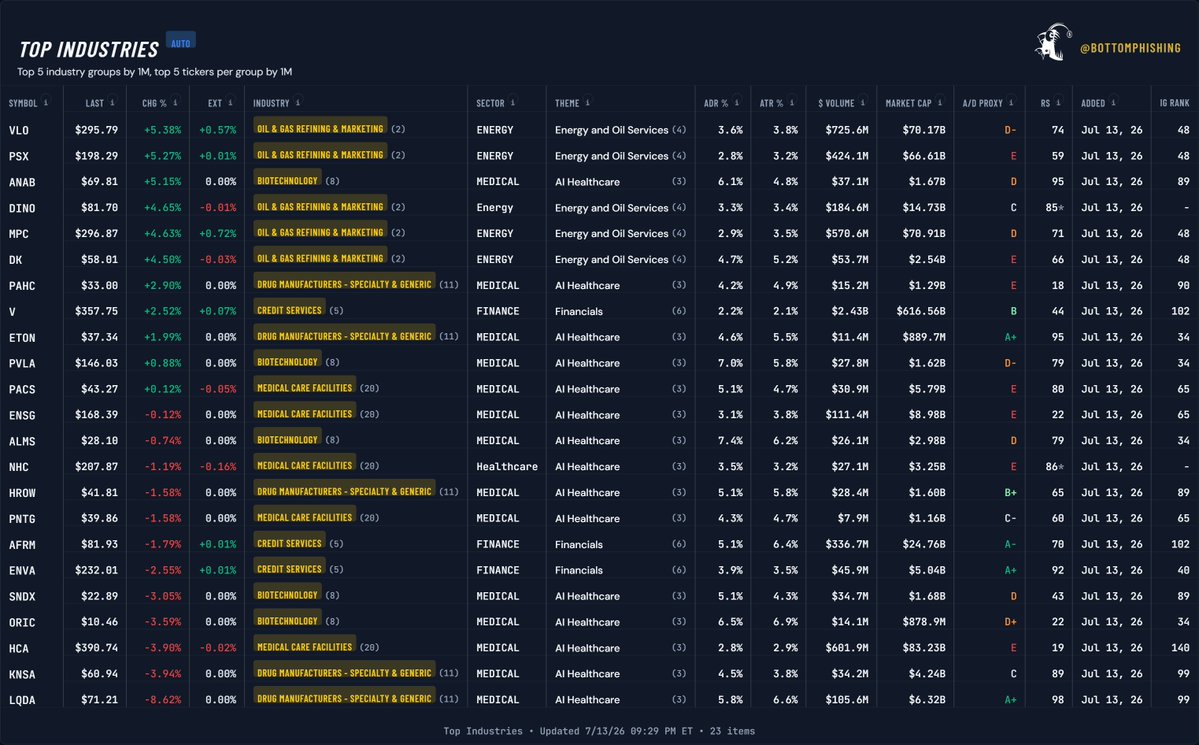The width and height of the screenshot is (1199, 745).
Task: Click the info icon beside ADDED header
Action: click(1113, 102)
